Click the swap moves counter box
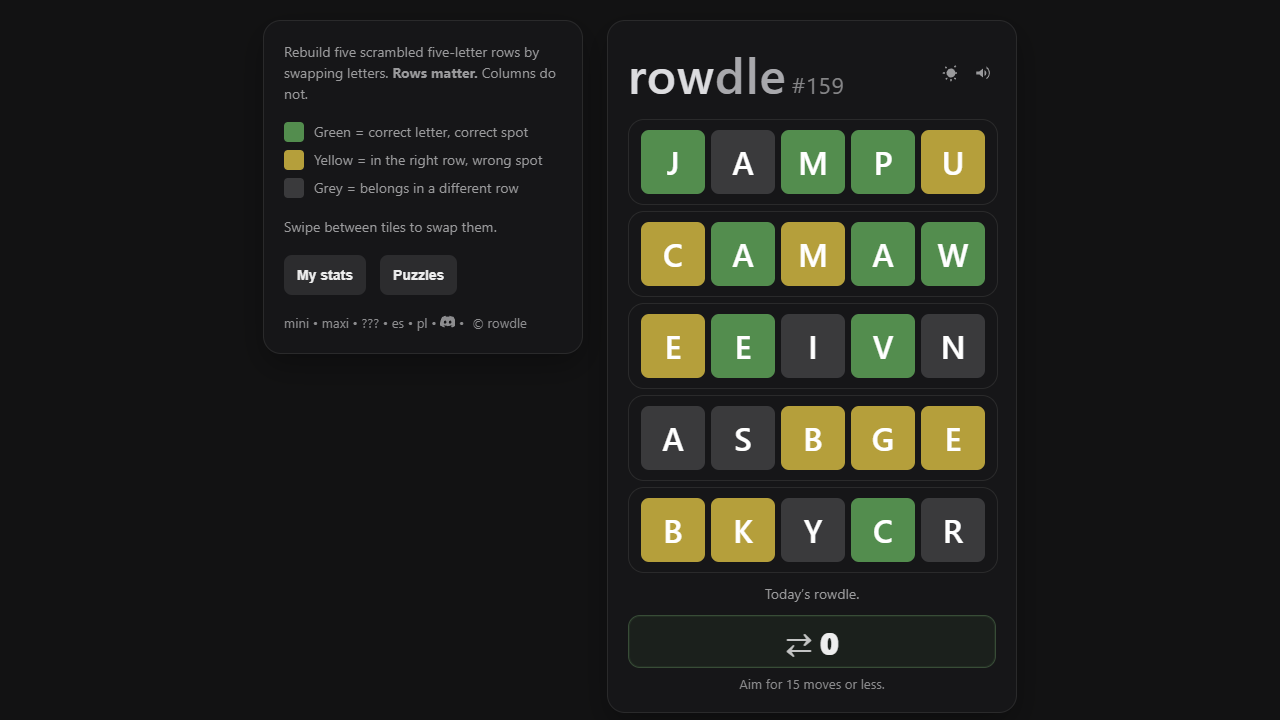This screenshot has height=720, width=1280. click(x=812, y=641)
